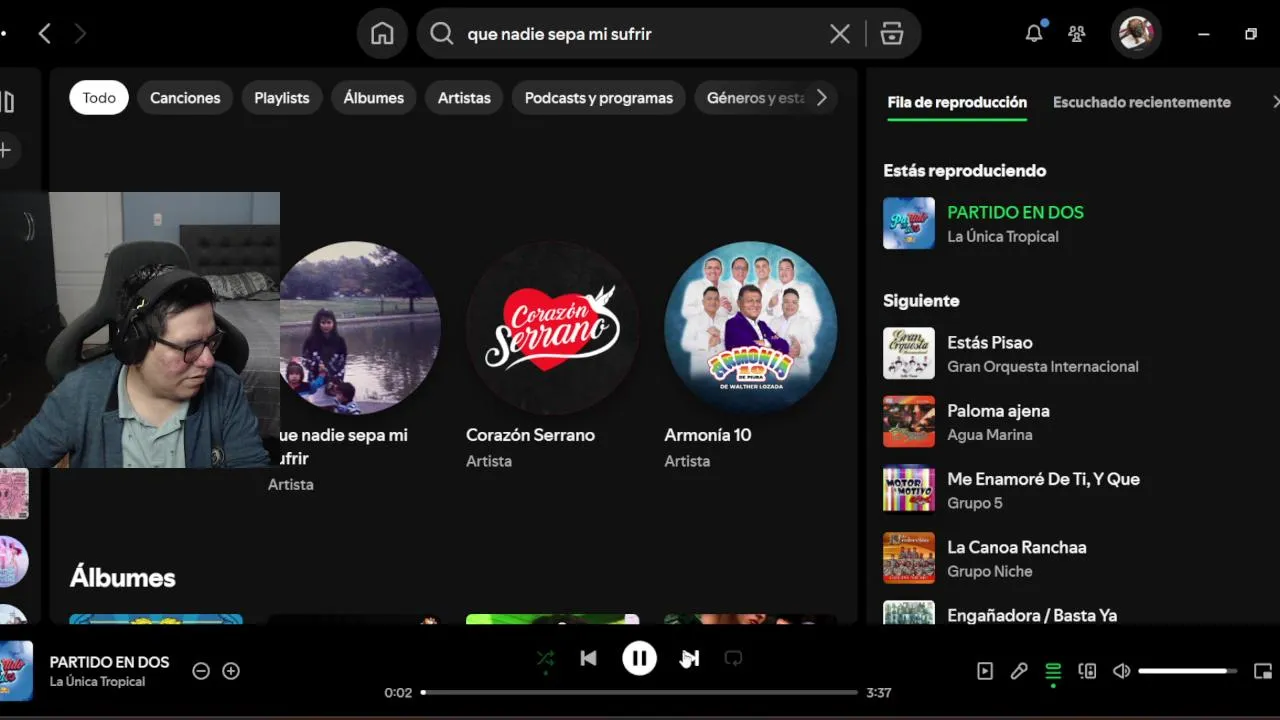Open Grupo Niche artist link
Viewport: 1280px width, 720px height.
coord(990,571)
